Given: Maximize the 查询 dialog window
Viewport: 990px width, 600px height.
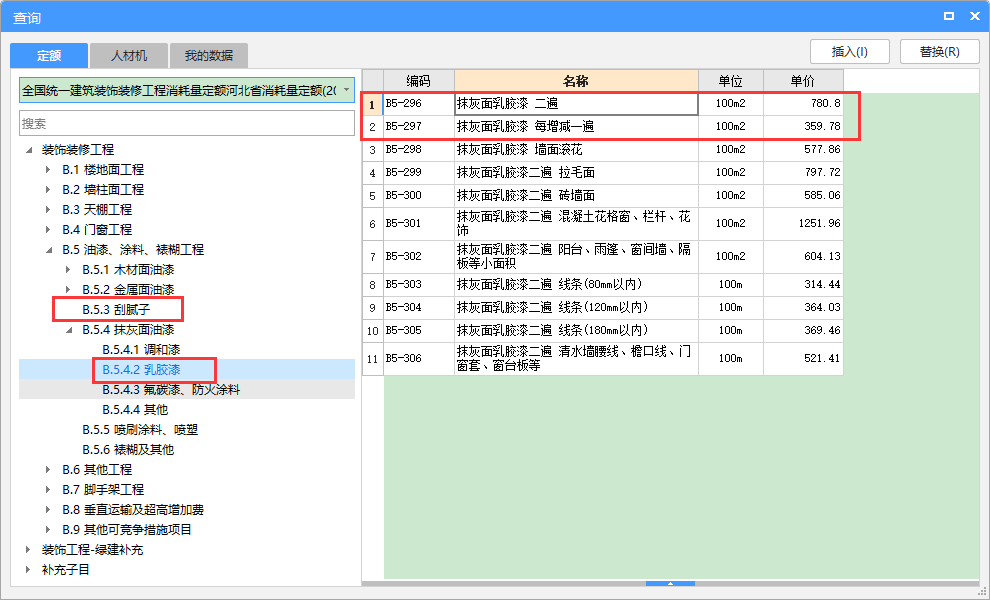Looking at the screenshot, I should click(948, 16).
